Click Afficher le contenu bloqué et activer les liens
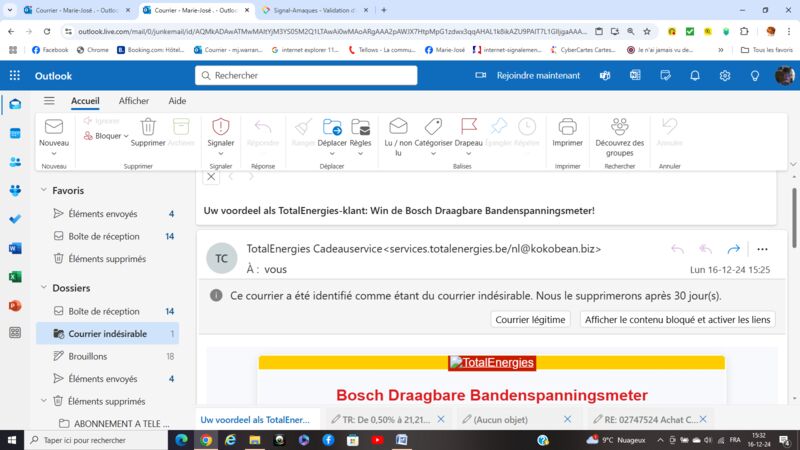This screenshot has width=800, height=450. [678, 319]
